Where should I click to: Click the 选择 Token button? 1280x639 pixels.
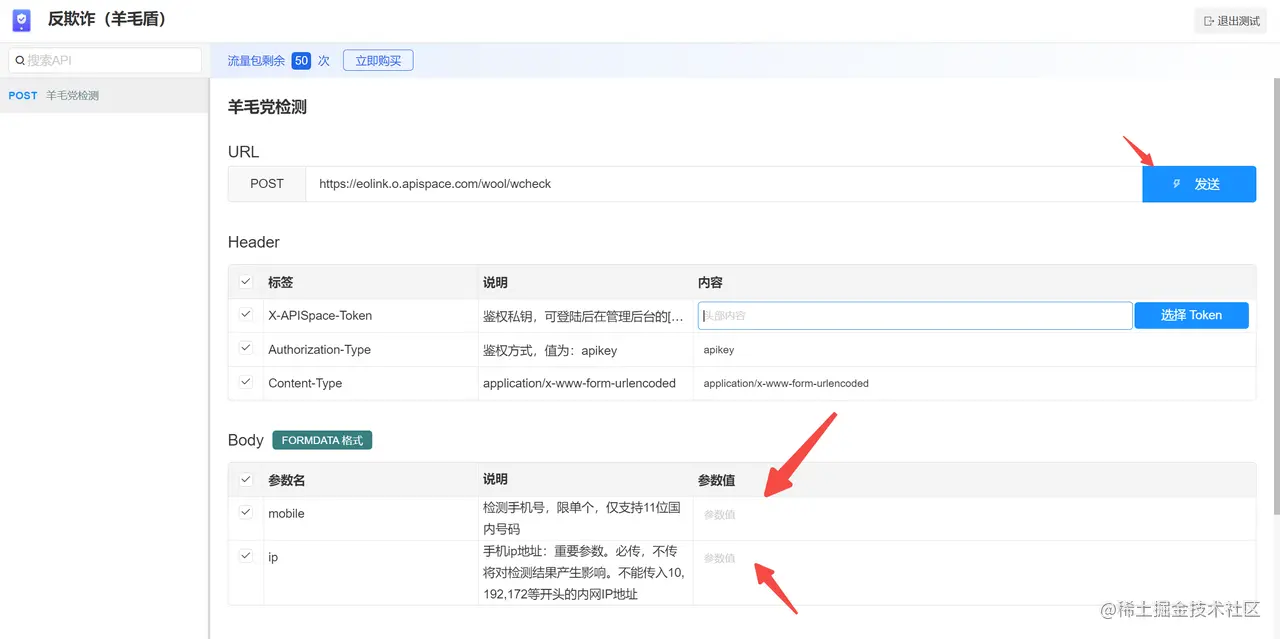pyautogui.click(x=1191, y=315)
